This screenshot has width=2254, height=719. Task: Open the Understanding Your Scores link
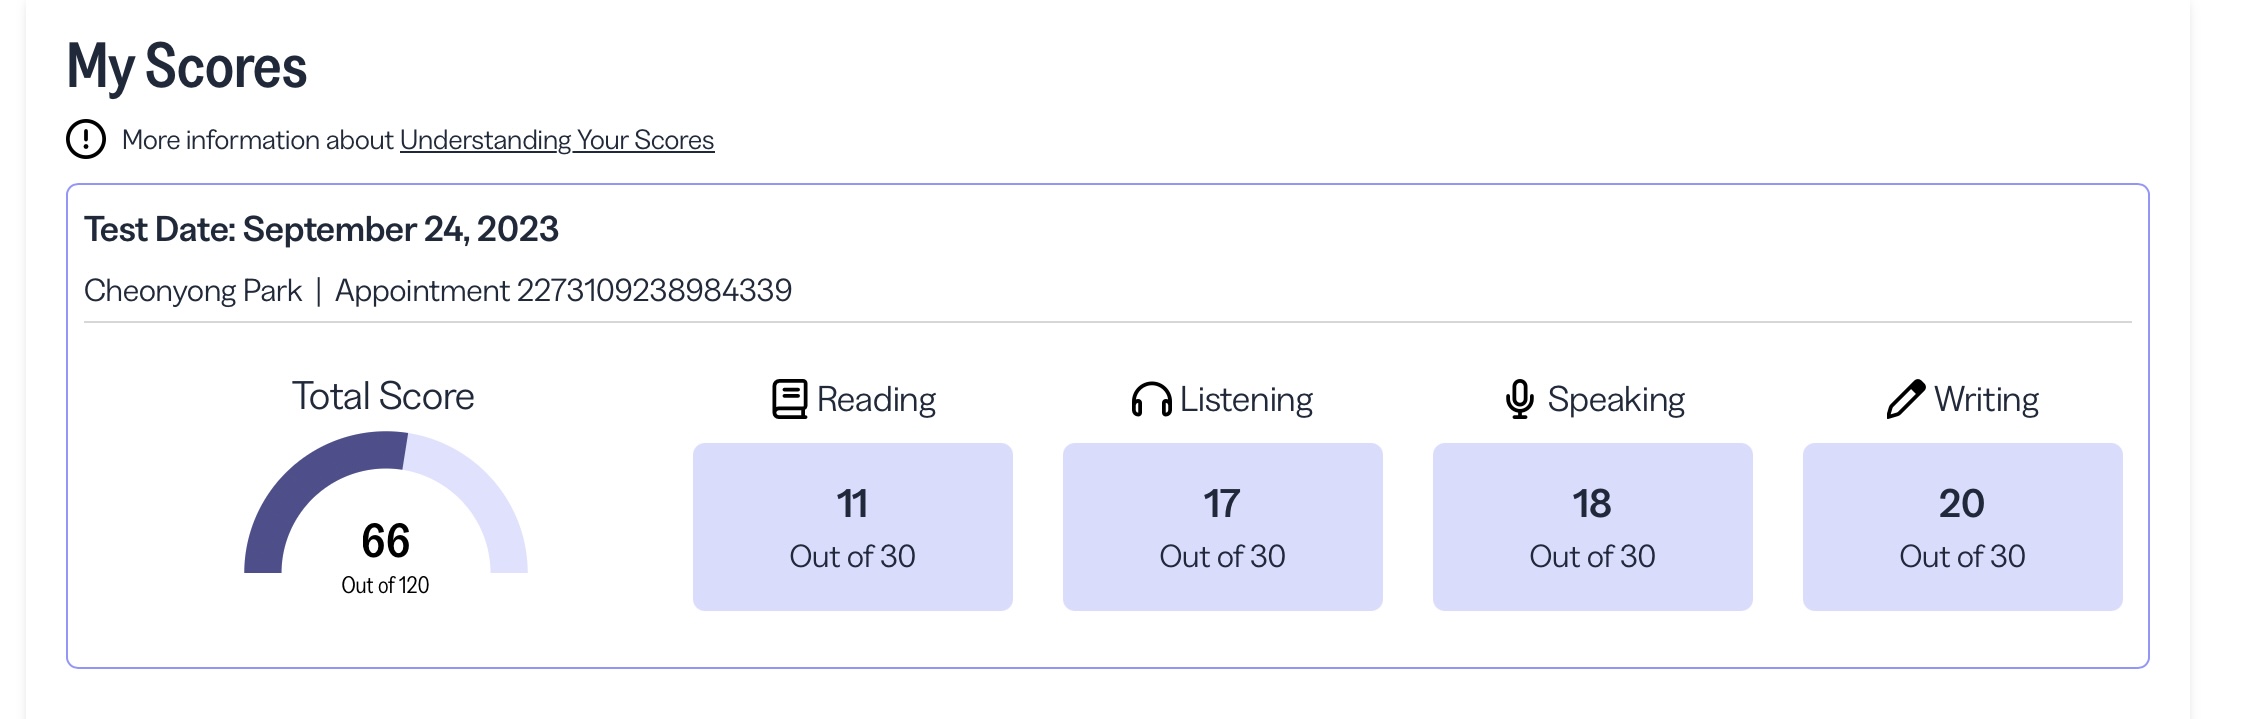(x=557, y=140)
